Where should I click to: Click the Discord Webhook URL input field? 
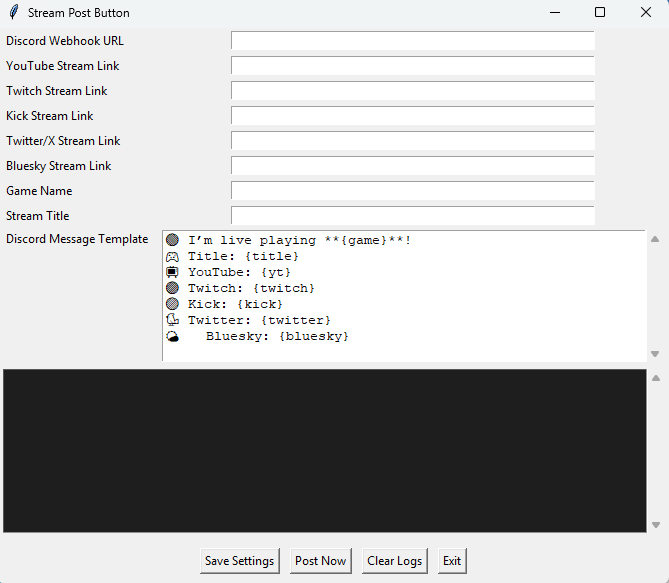413,41
